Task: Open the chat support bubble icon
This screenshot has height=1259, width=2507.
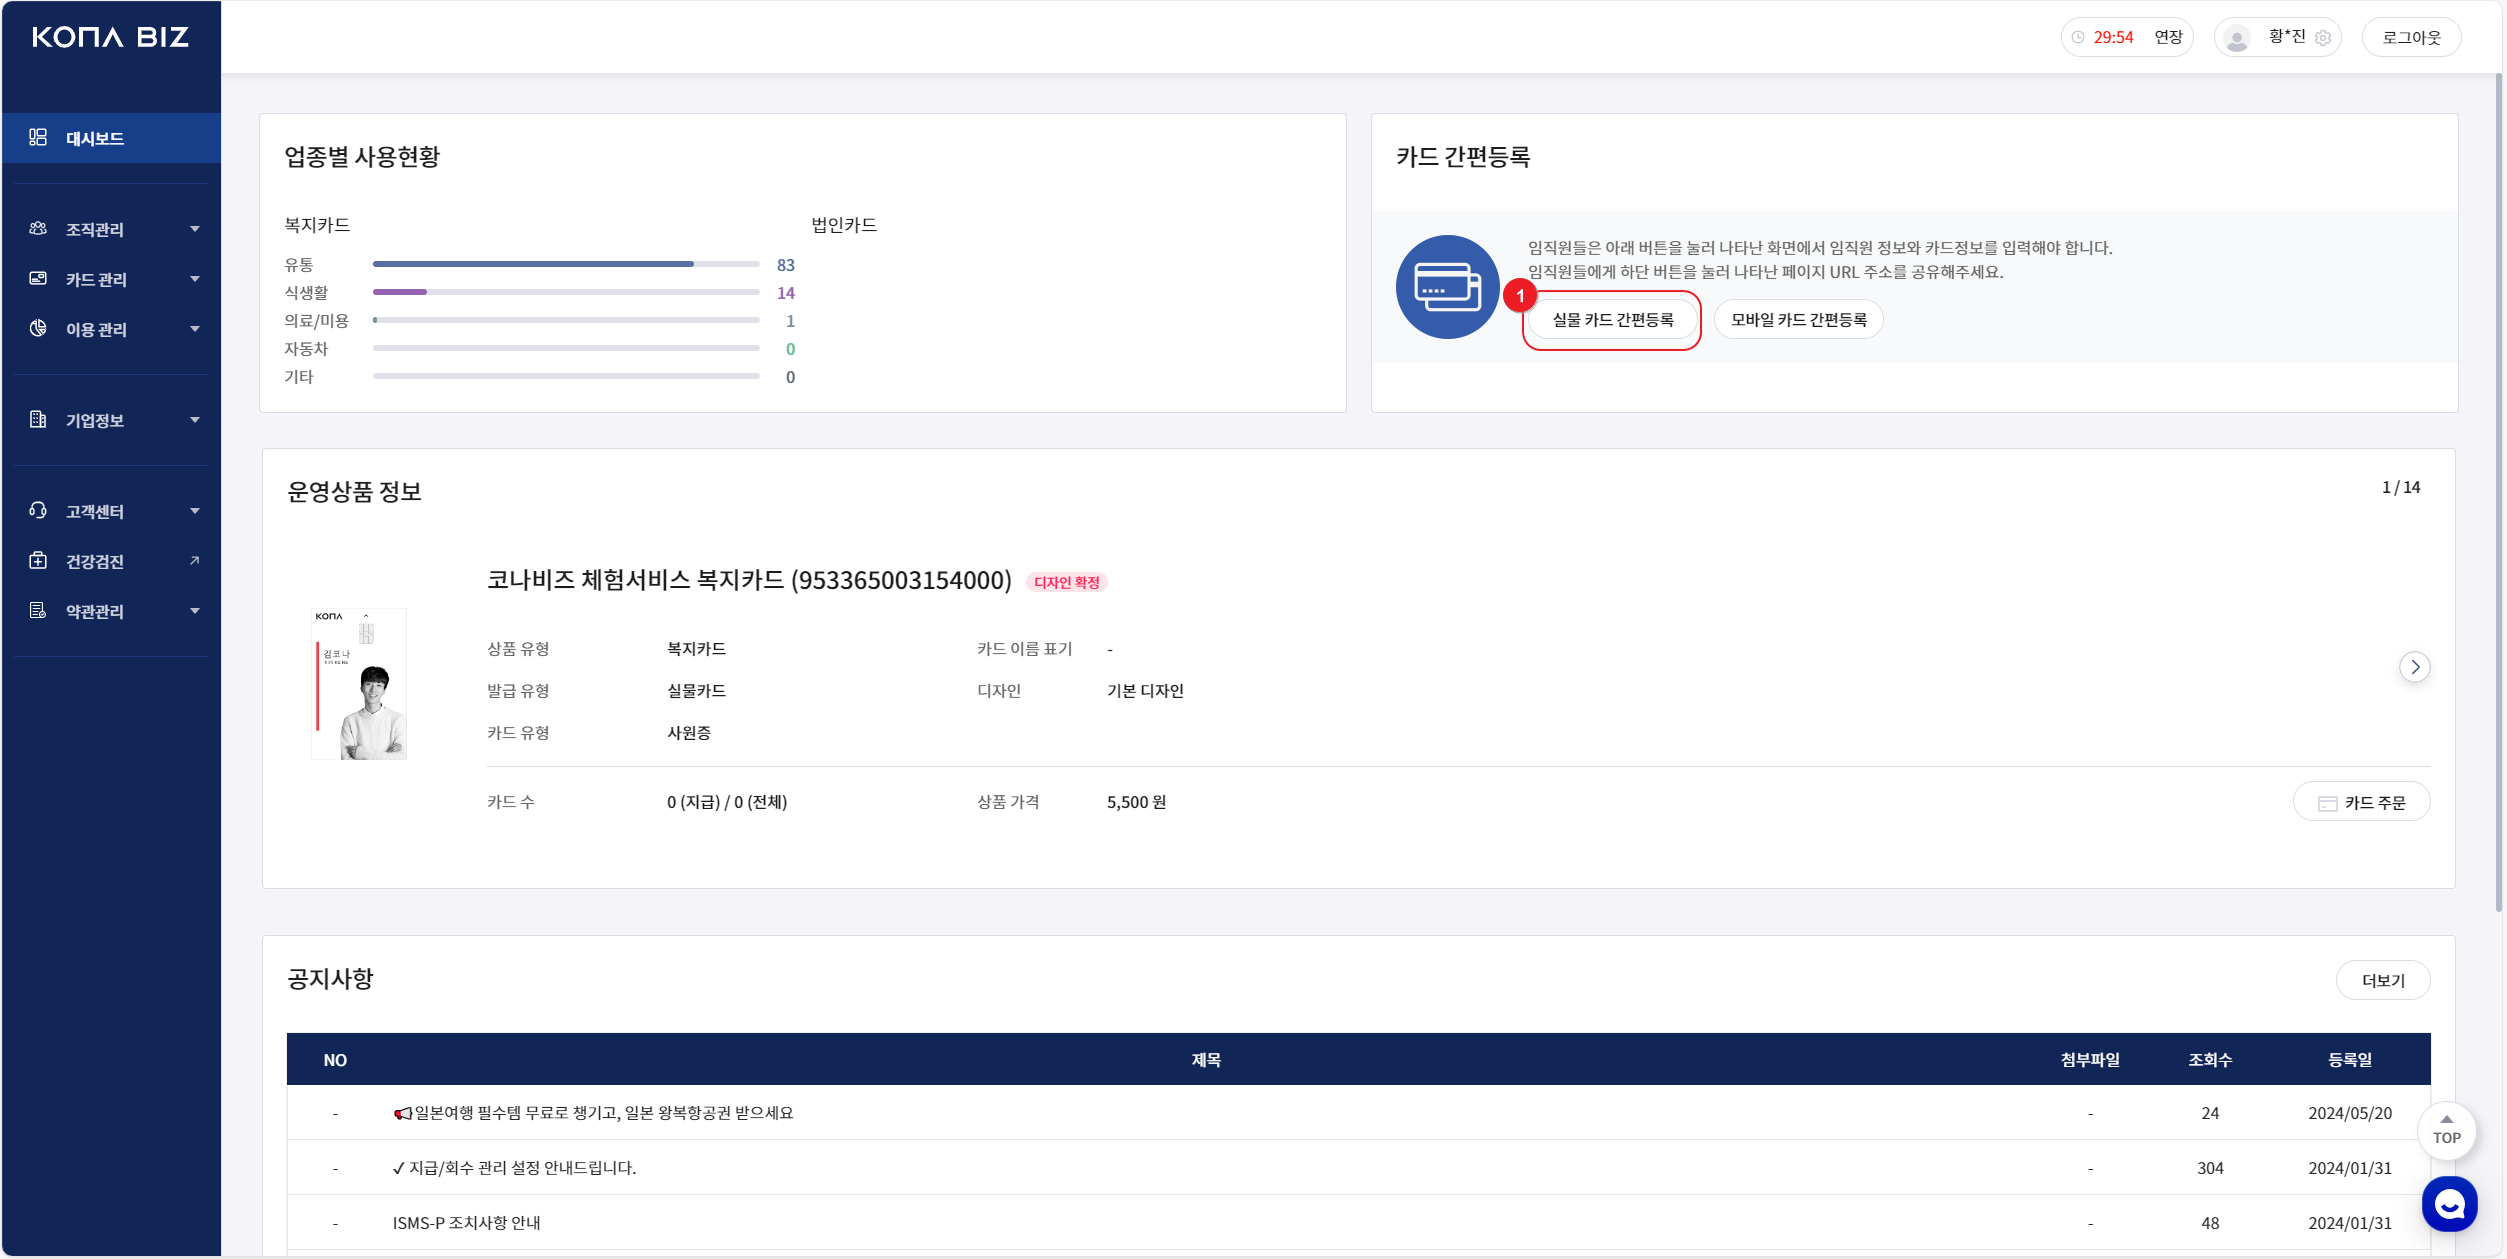Action: pos(2448,1204)
